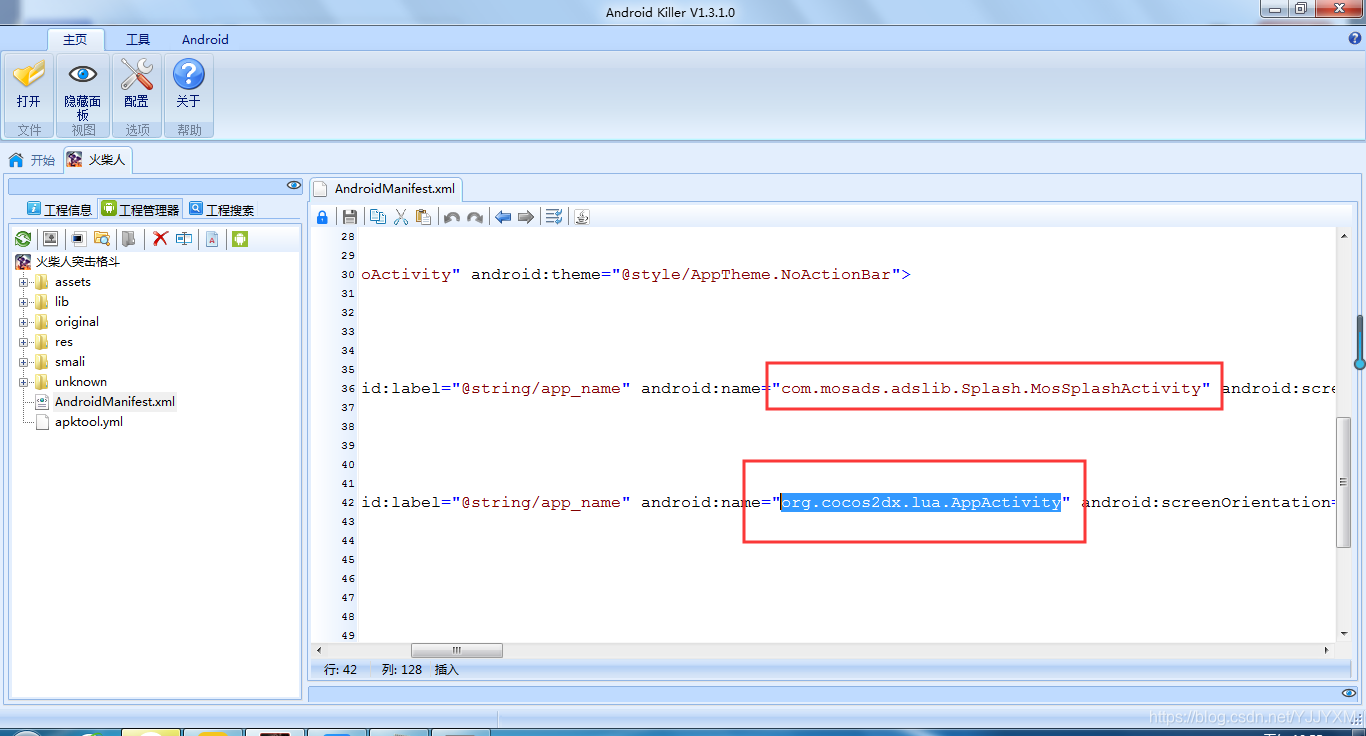The height and width of the screenshot is (736, 1366).
Task: Click the picture frame icon in project toolbar
Action: point(50,239)
